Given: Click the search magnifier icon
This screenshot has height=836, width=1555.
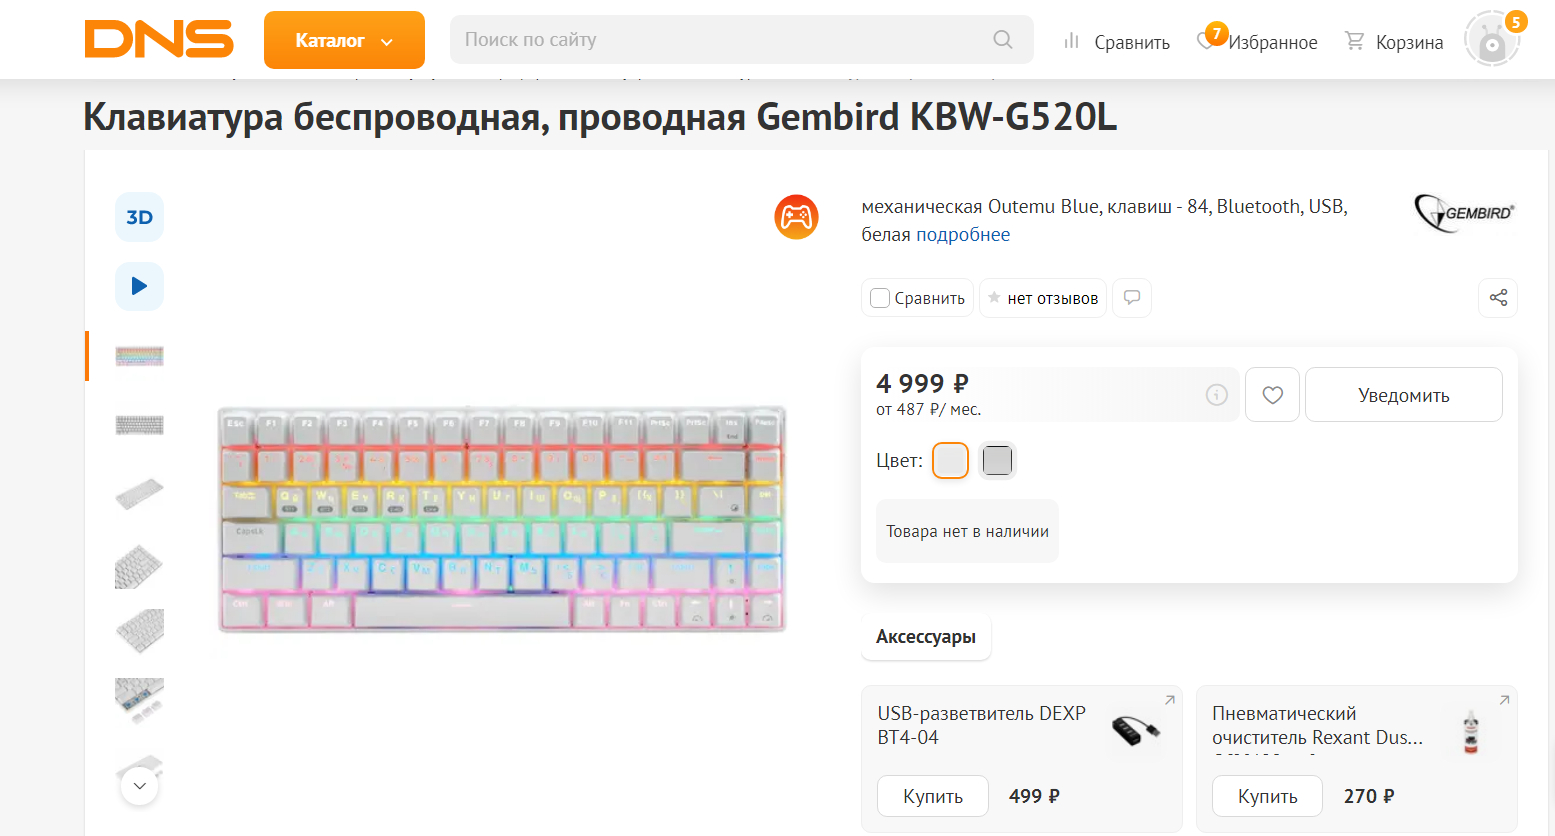Looking at the screenshot, I should (1002, 40).
